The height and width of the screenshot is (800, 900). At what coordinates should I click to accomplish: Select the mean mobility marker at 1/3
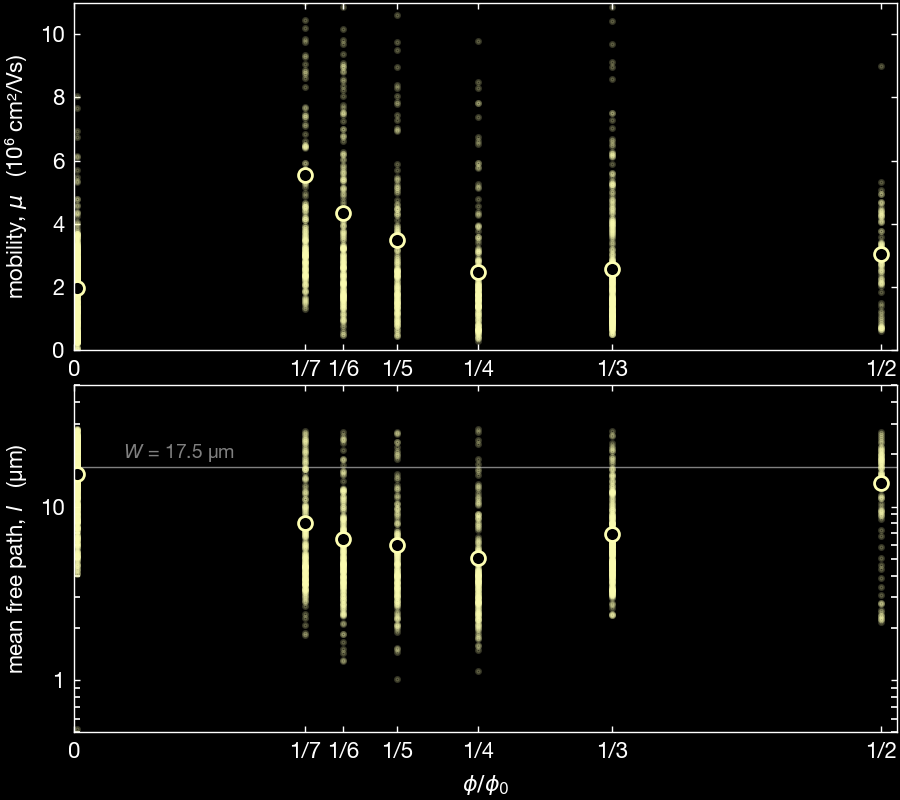(x=612, y=270)
